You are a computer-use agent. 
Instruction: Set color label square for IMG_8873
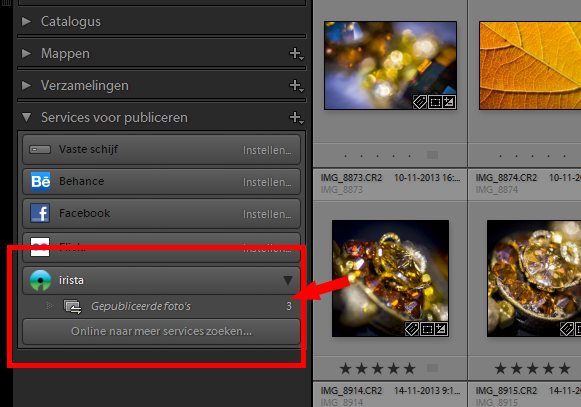pos(432,155)
